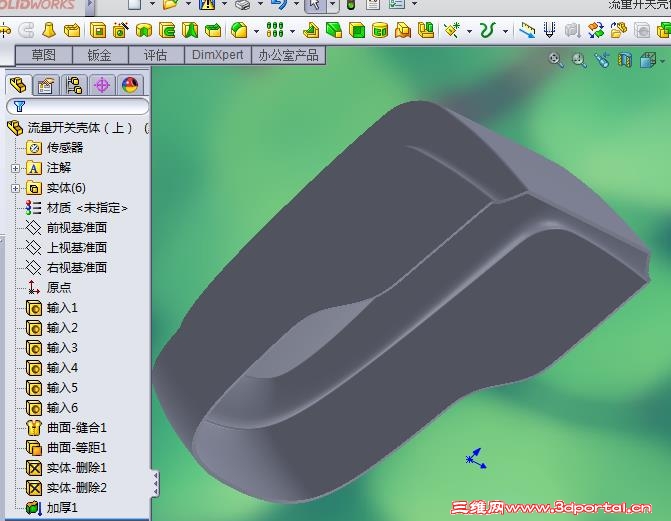The width and height of the screenshot is (671, 521).
Task: Select the Lofted Cut tool
Action: (190, 30)
